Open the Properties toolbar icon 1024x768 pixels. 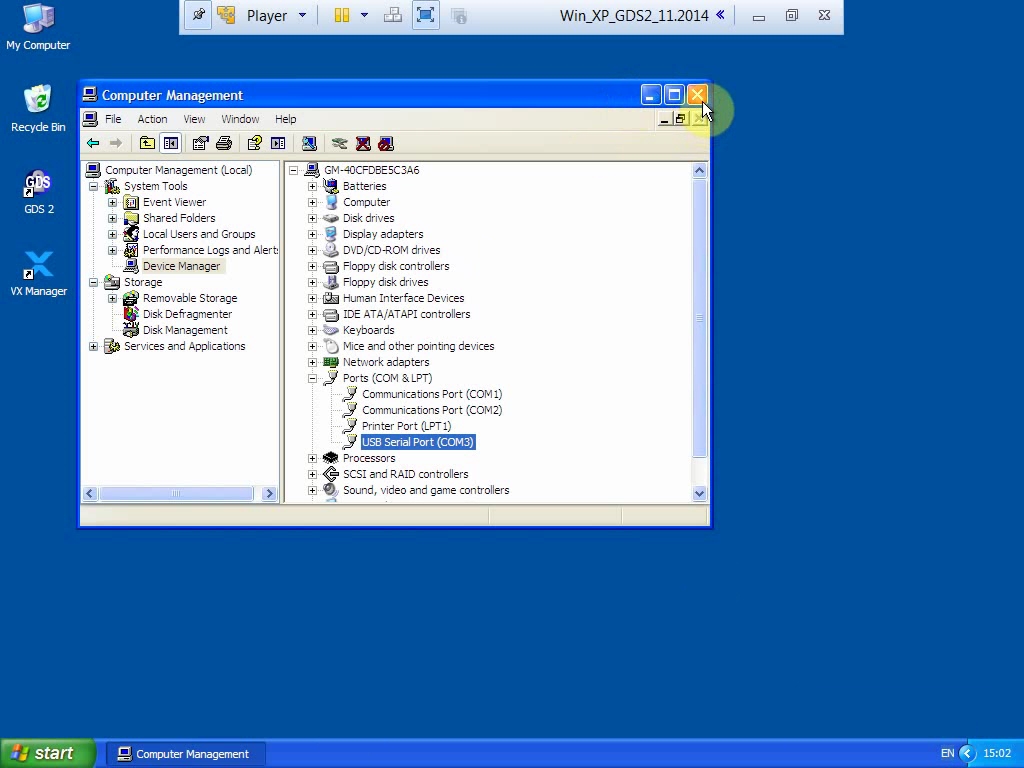200,143
